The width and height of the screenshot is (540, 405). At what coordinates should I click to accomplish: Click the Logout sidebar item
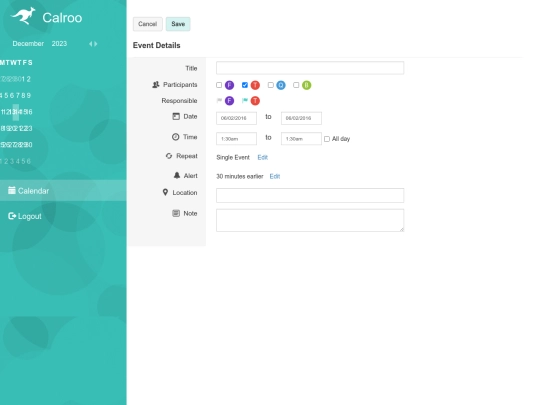(25, 216)
